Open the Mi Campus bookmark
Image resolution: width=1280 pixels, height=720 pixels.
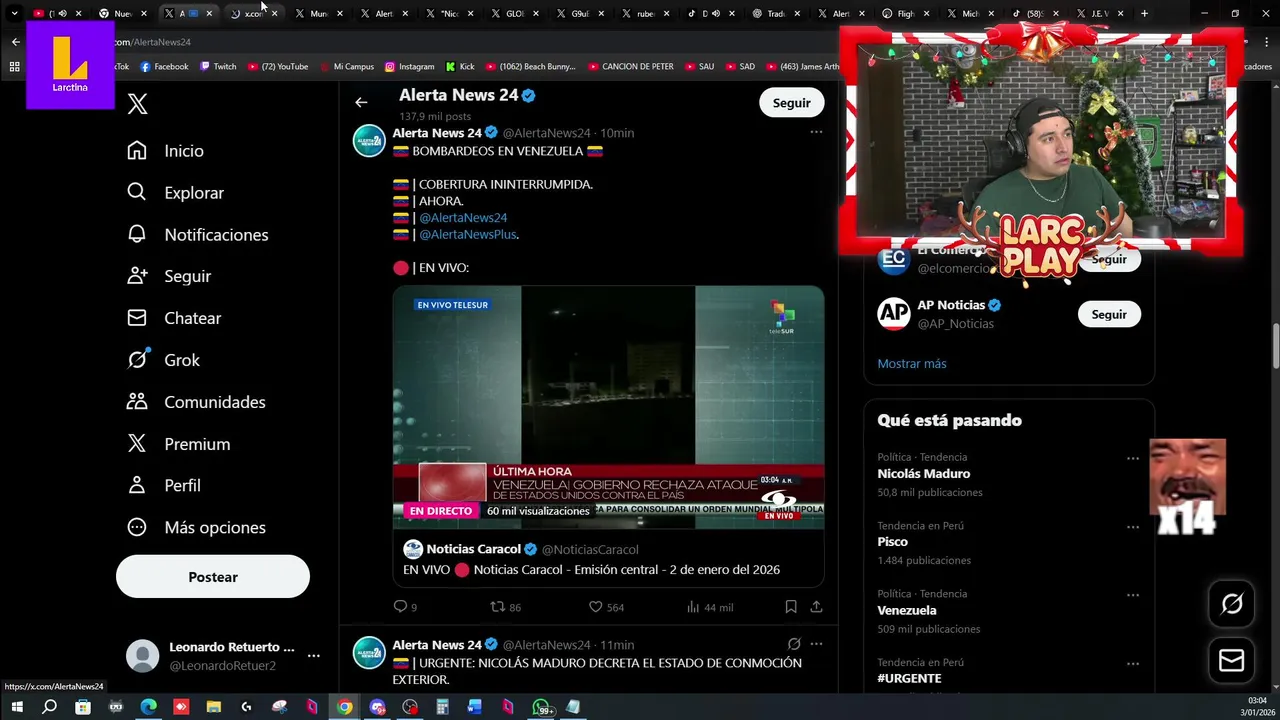point(347,67)
